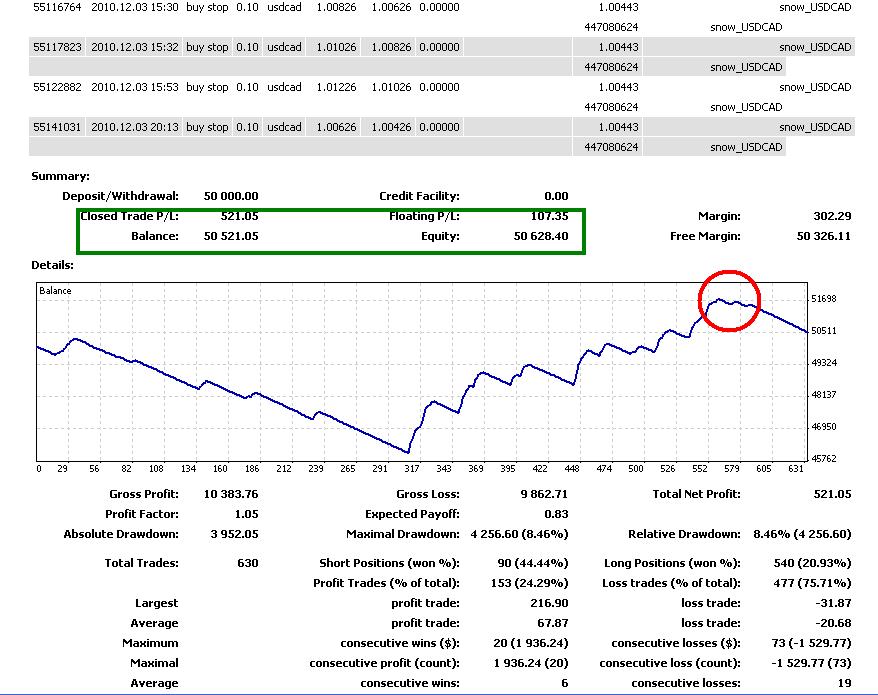
Task: Click order number 55122882
Action: click(x=57, y=87)
